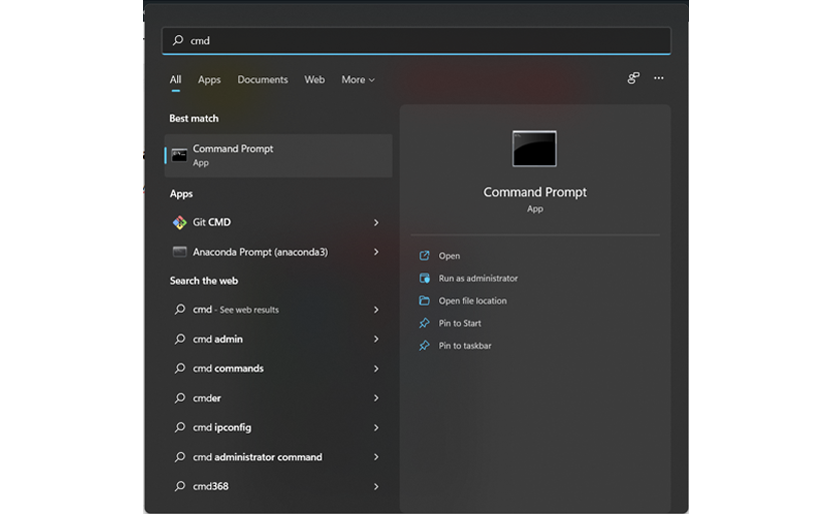This screenshot has width=832, height=514.
Task: Click search icon beside 'cmd368'
Action: pyautogui.click(x=180, y=486)
